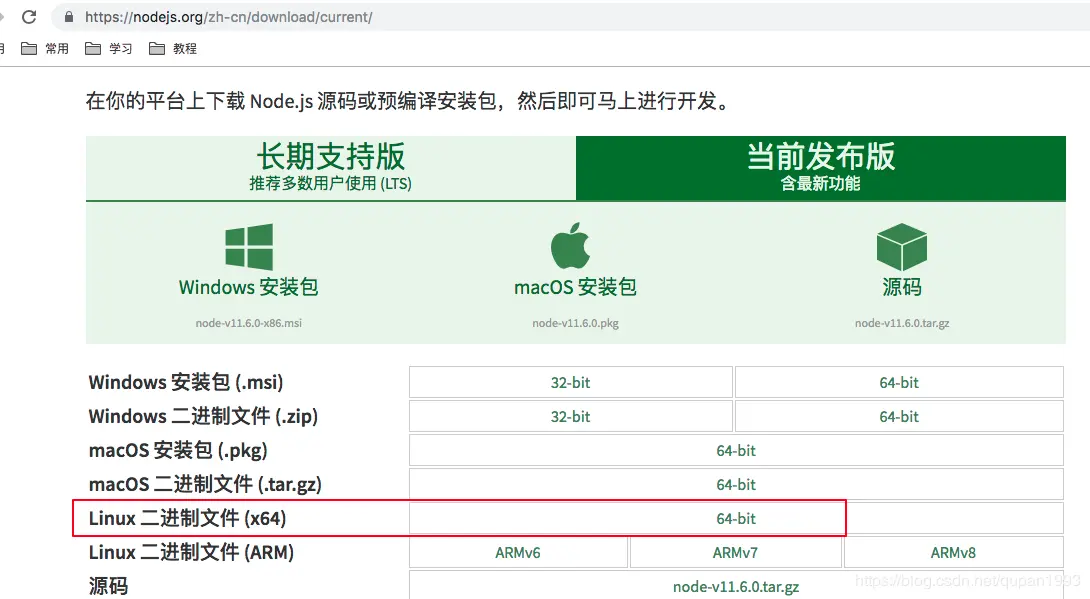
Task: Download macOS pkg installer 64-bit
Action: 736,450
